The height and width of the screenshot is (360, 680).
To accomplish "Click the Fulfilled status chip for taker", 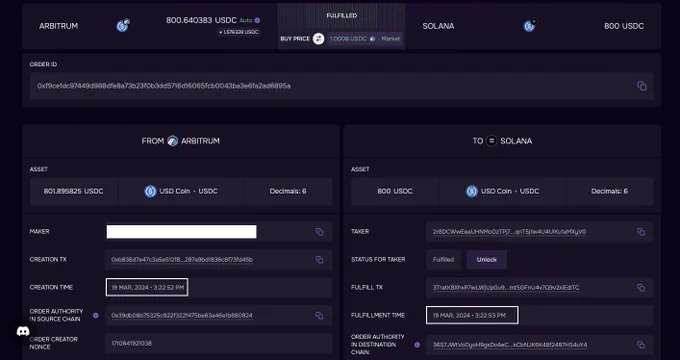I will (443, 260).
